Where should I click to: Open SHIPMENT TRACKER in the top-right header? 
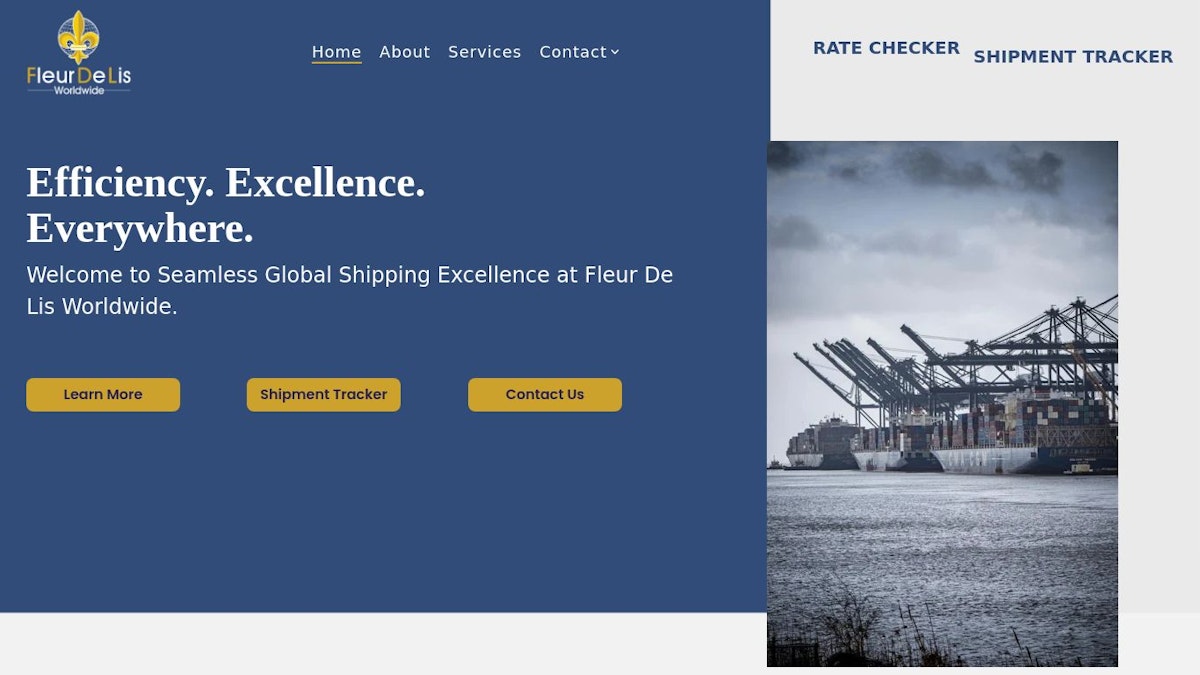click(1072, 57)
